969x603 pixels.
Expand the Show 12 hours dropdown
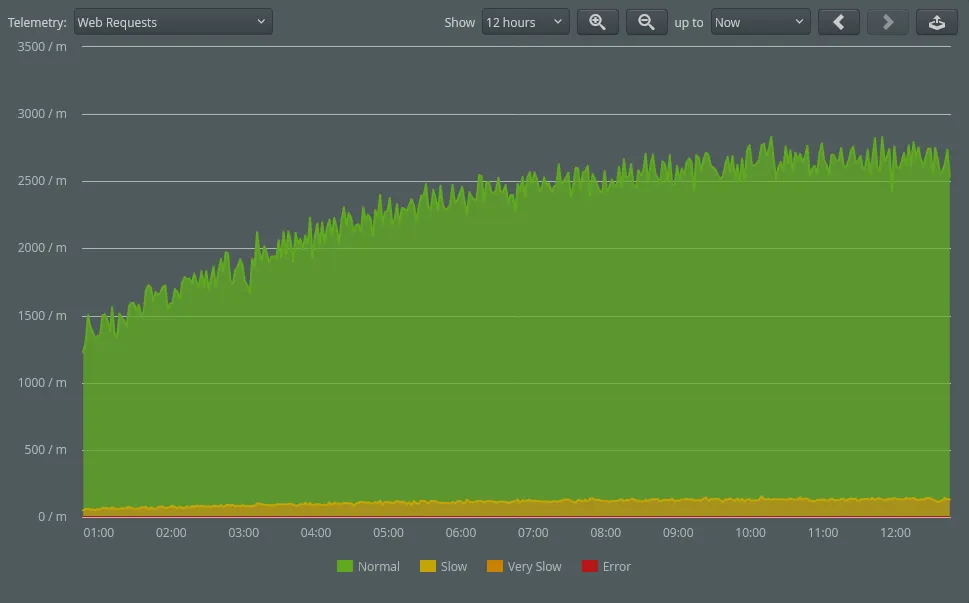525,22
